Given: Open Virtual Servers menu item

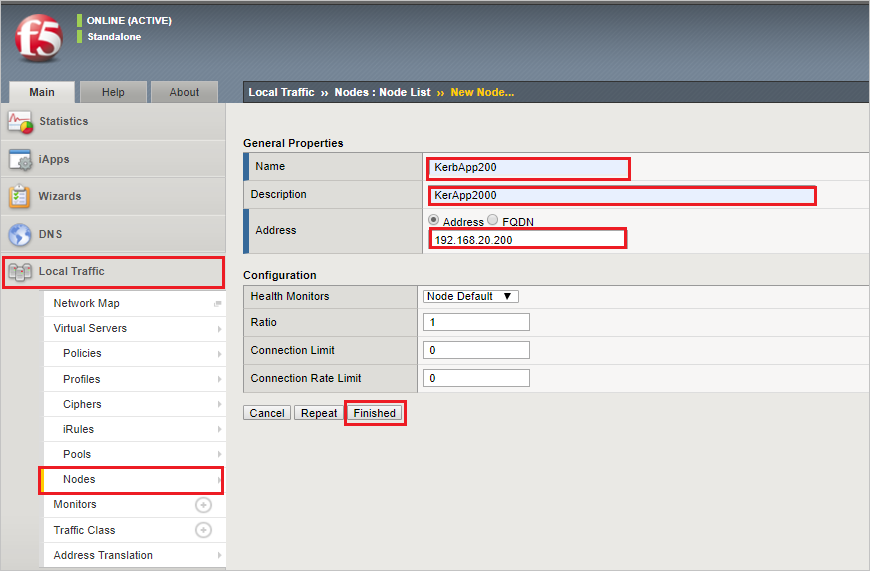Looking at the screenshot, I should (135, 329).
